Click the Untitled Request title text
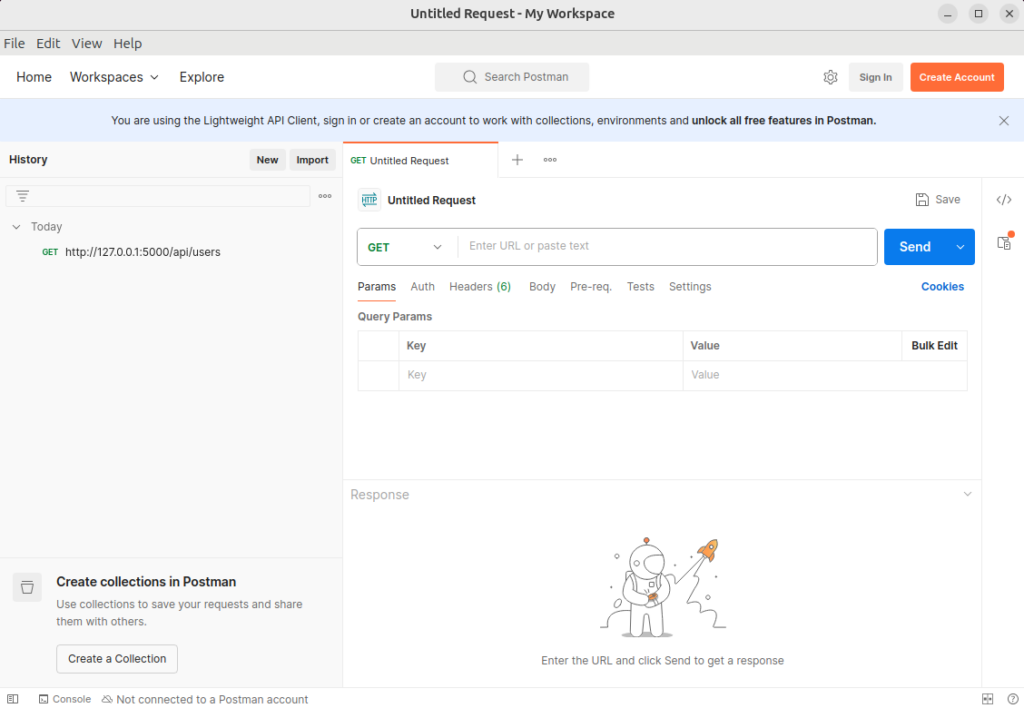1024x708 pixels. click(x=432, y=201)
